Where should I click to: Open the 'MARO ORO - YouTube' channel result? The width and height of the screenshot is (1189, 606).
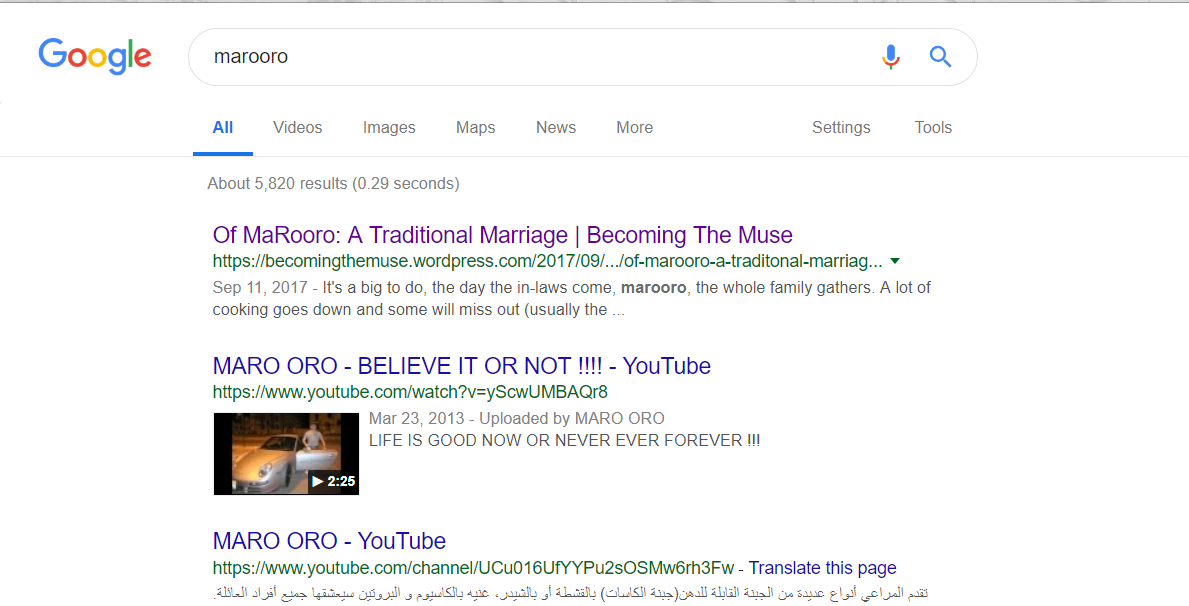[x=329, y=541]
